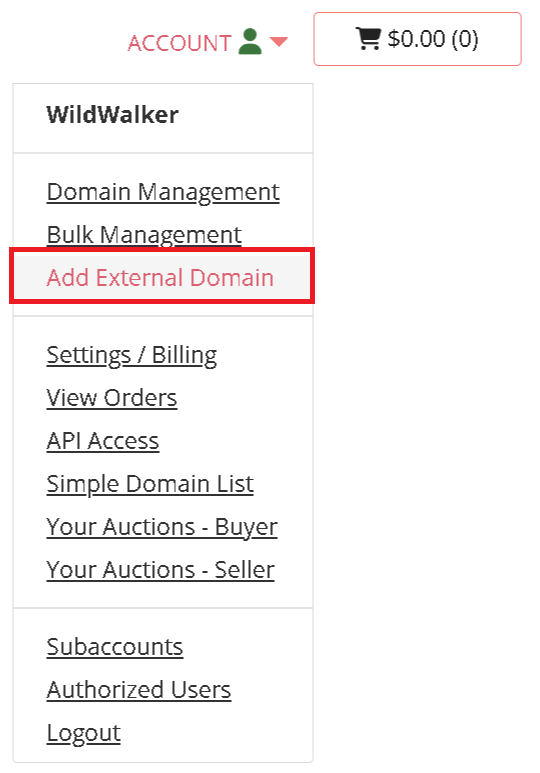The height and width of the screenshot is (773, 540).
Task: Click the WildWalker username heading
Action: click(112, 115)
